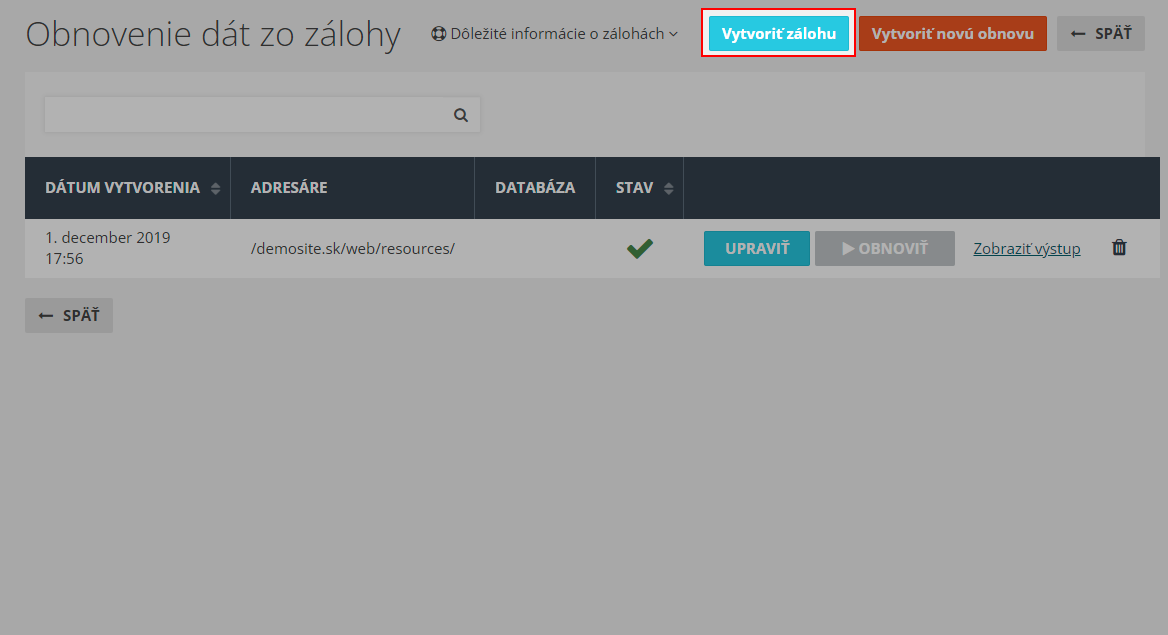Select the date 1. december 2019 17:56
Viewport: 1168px width, 635px height.
pyautogui.click(x=108, y=248)
